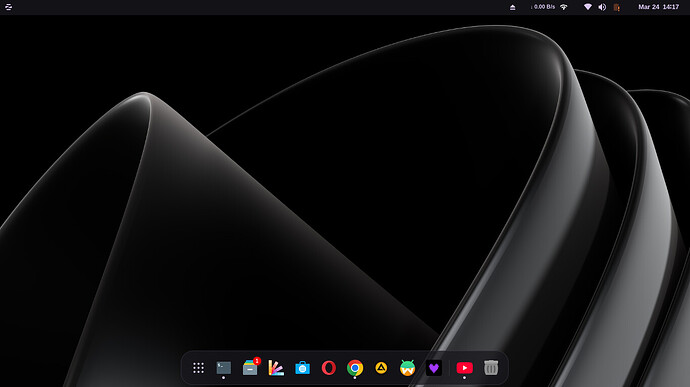Click the WiFi icon beside the speed readout
The image size is (690, 387).
tap(564, 7)
